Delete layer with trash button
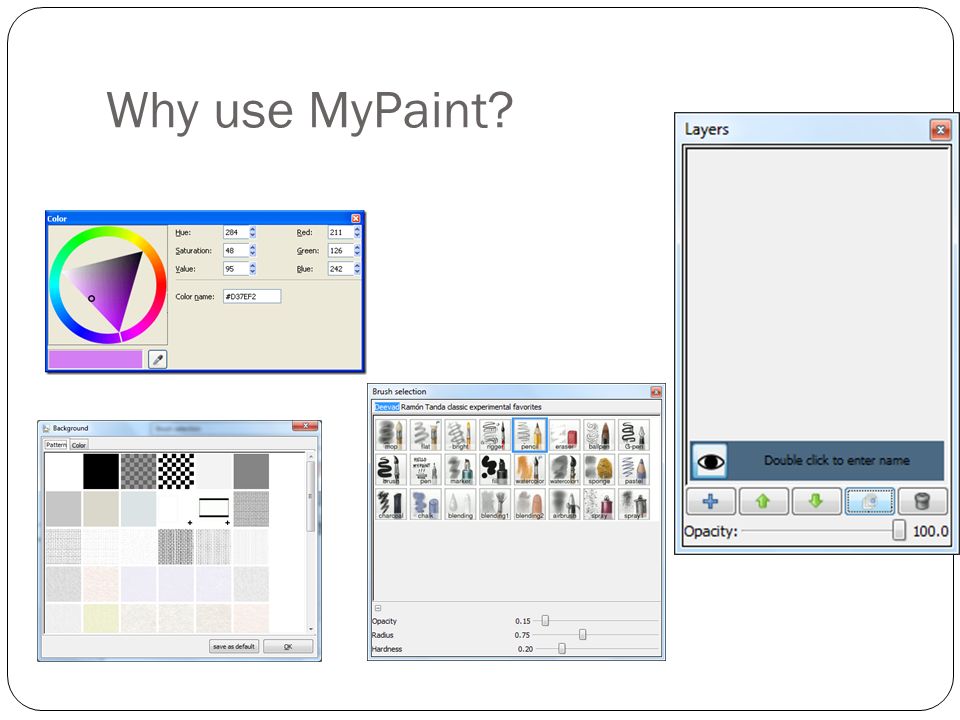960x720 pixels. click(923, 501)
